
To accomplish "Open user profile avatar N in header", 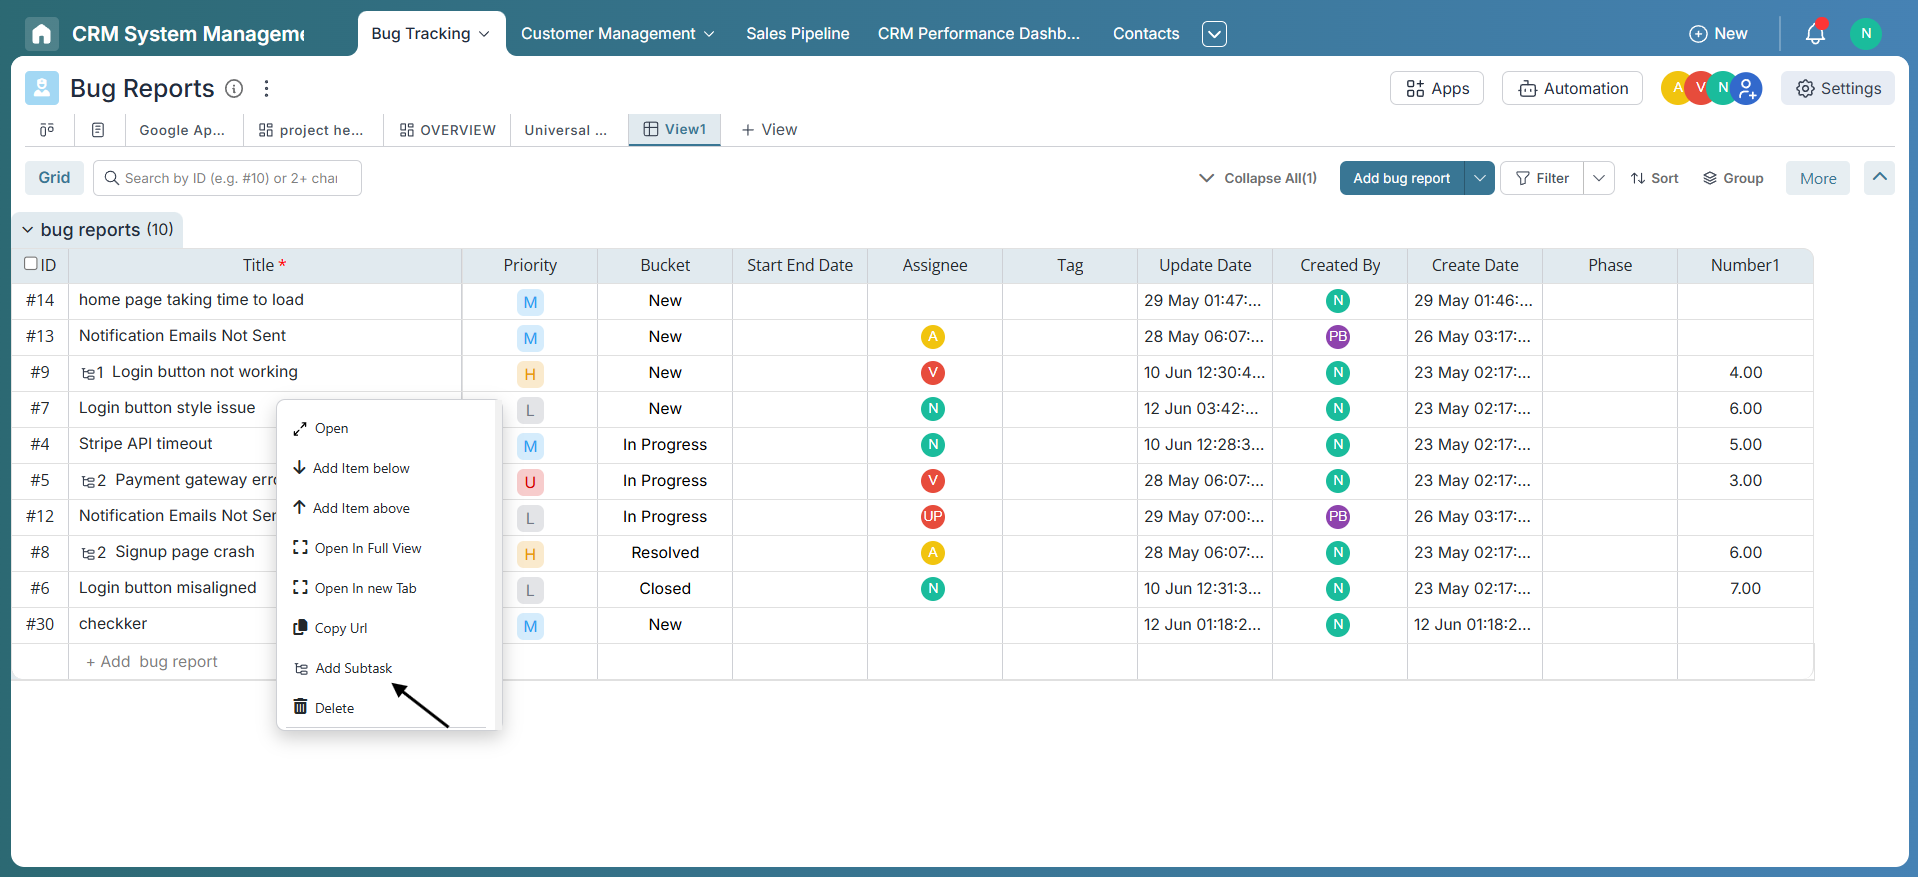I will tap(1865, 33).
